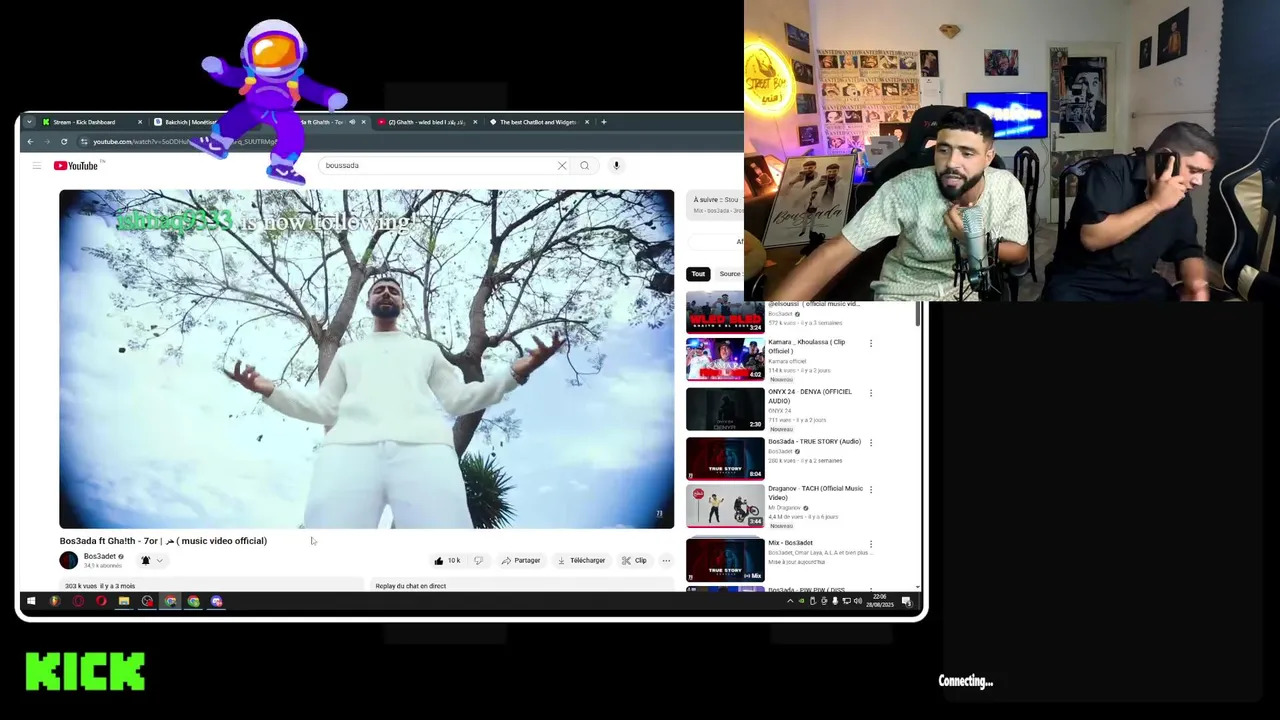Clear the 'boussada' search text
Viewport: 1280px width, 720px height.
562,166
